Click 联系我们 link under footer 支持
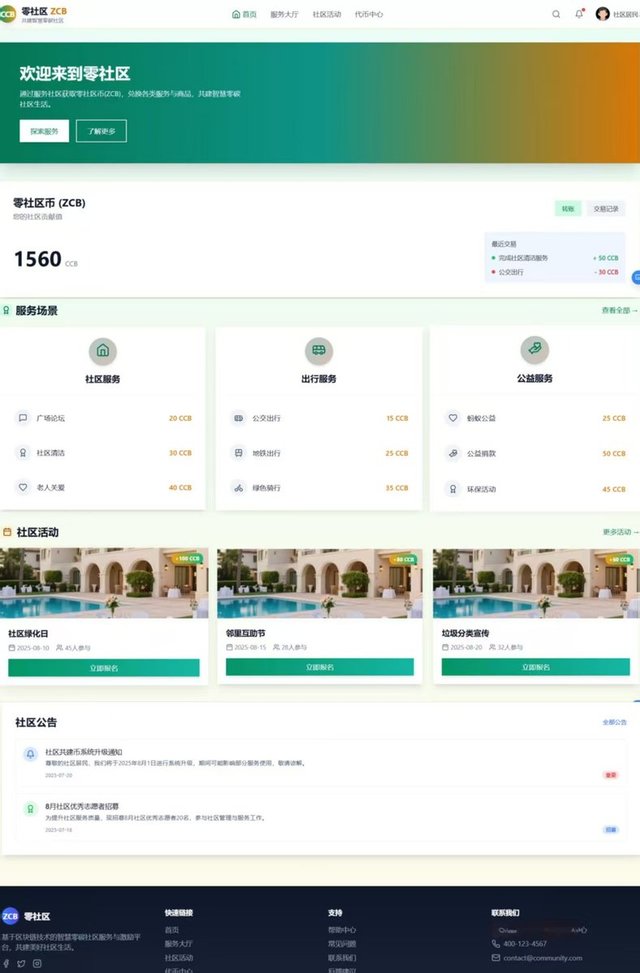The height and width of the screenshot is (973, 640). pos(342,957)
